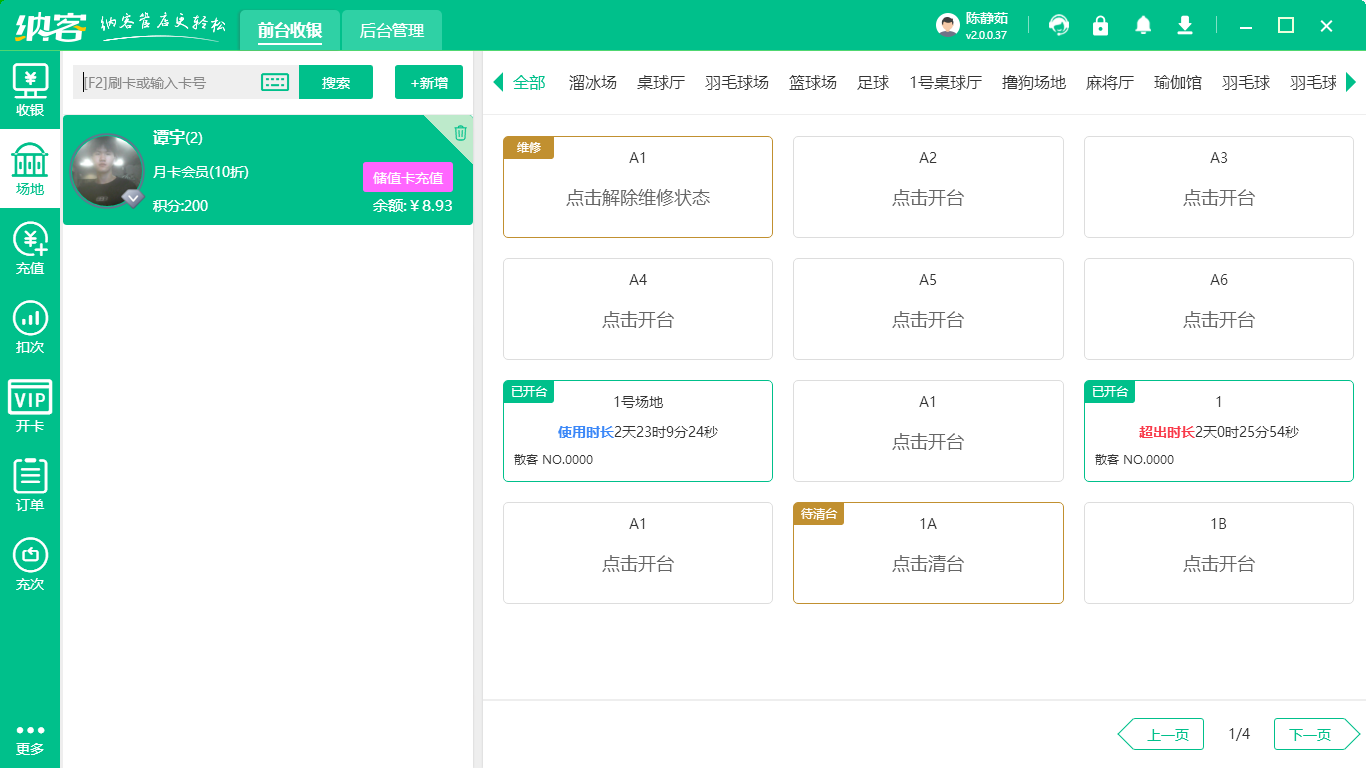
Task: Click the 充值 recharge sidebar icon
Action: 30,245
